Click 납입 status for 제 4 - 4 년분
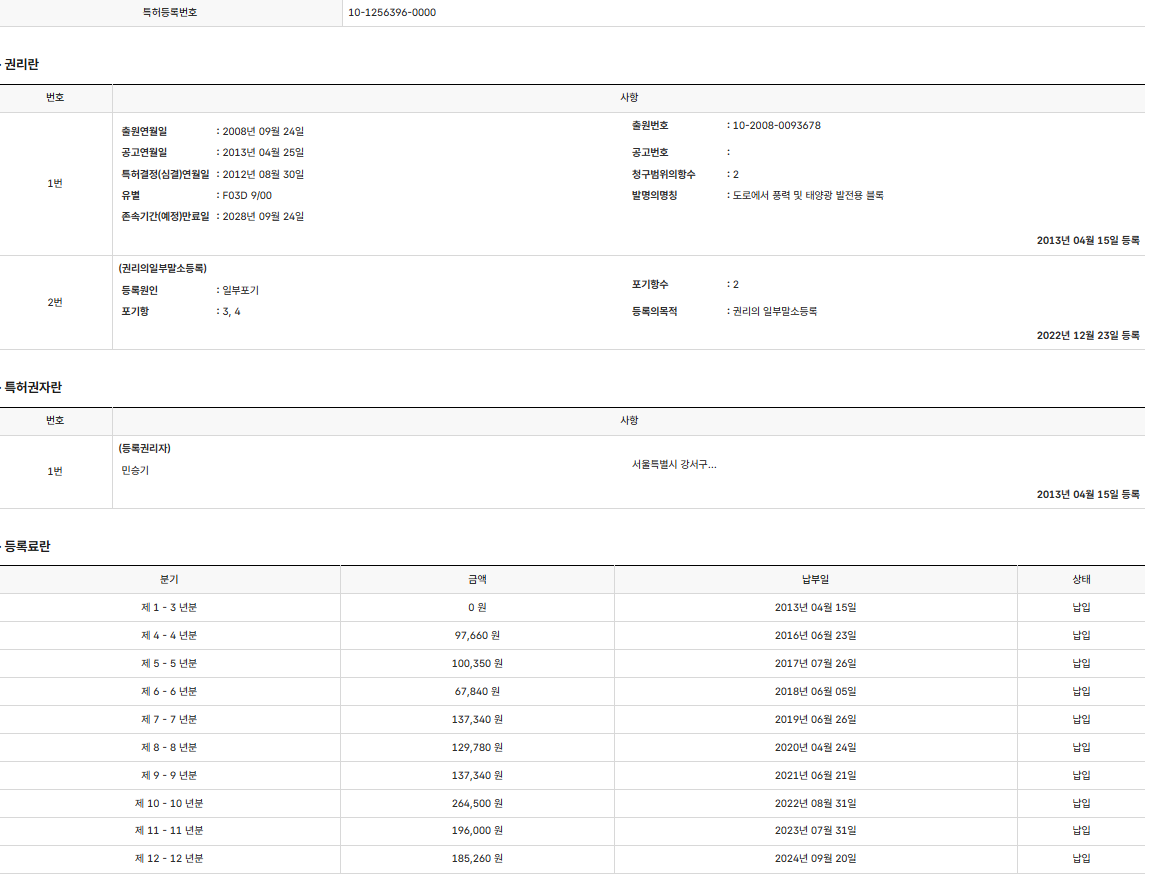The width and height of the screenshot is (1152, 874). click(1081, 636)
